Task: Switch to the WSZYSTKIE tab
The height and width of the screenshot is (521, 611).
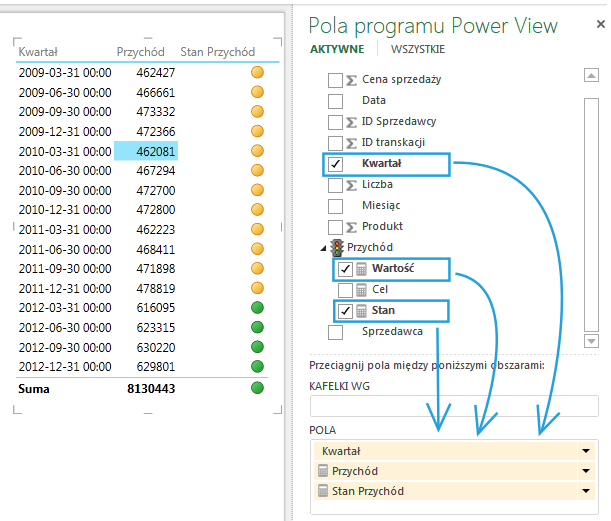Action: [418, 49]
